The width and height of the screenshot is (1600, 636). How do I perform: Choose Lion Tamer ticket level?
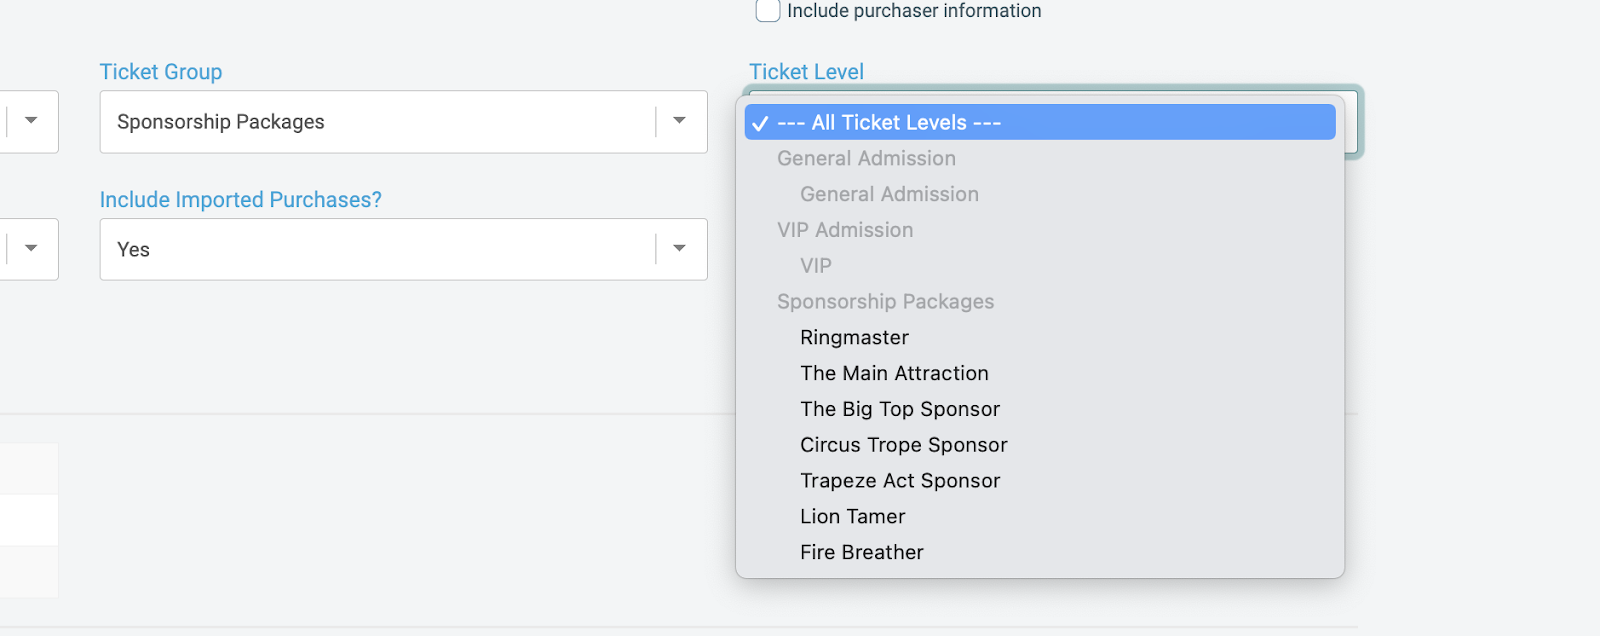click(x=852, y=517)
